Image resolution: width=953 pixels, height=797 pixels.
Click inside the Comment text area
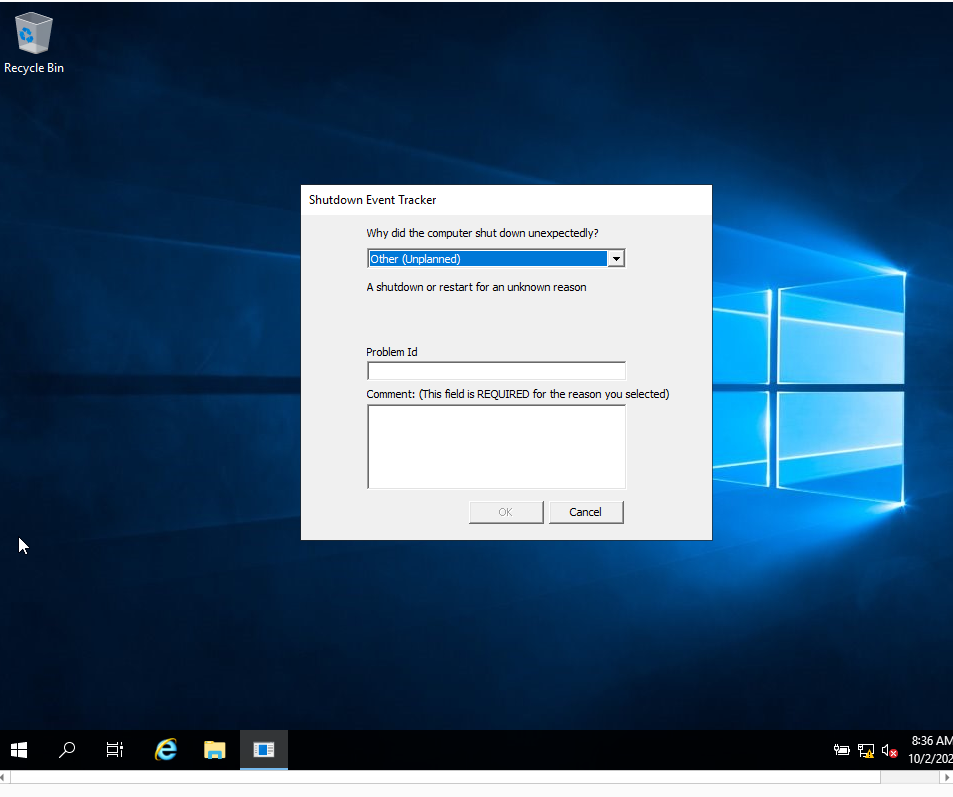pos(496,447)
